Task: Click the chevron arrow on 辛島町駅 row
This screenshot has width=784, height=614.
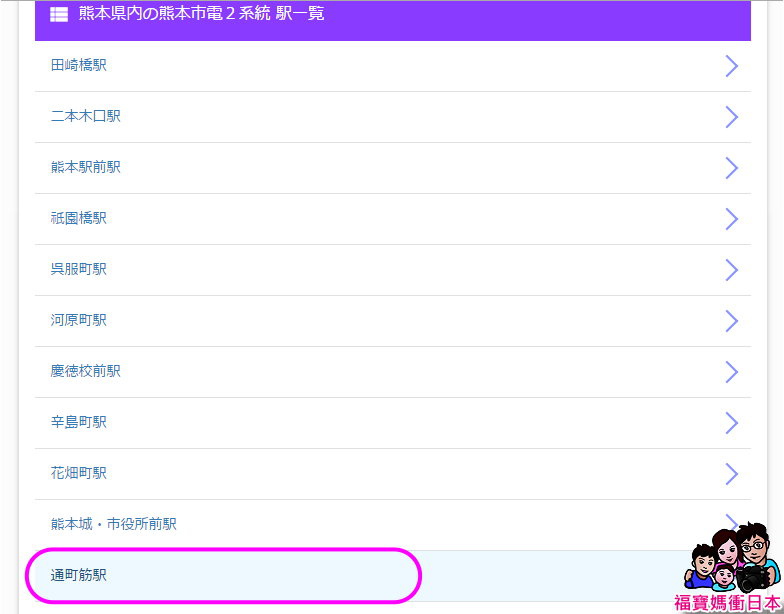Action: point(732,423)
